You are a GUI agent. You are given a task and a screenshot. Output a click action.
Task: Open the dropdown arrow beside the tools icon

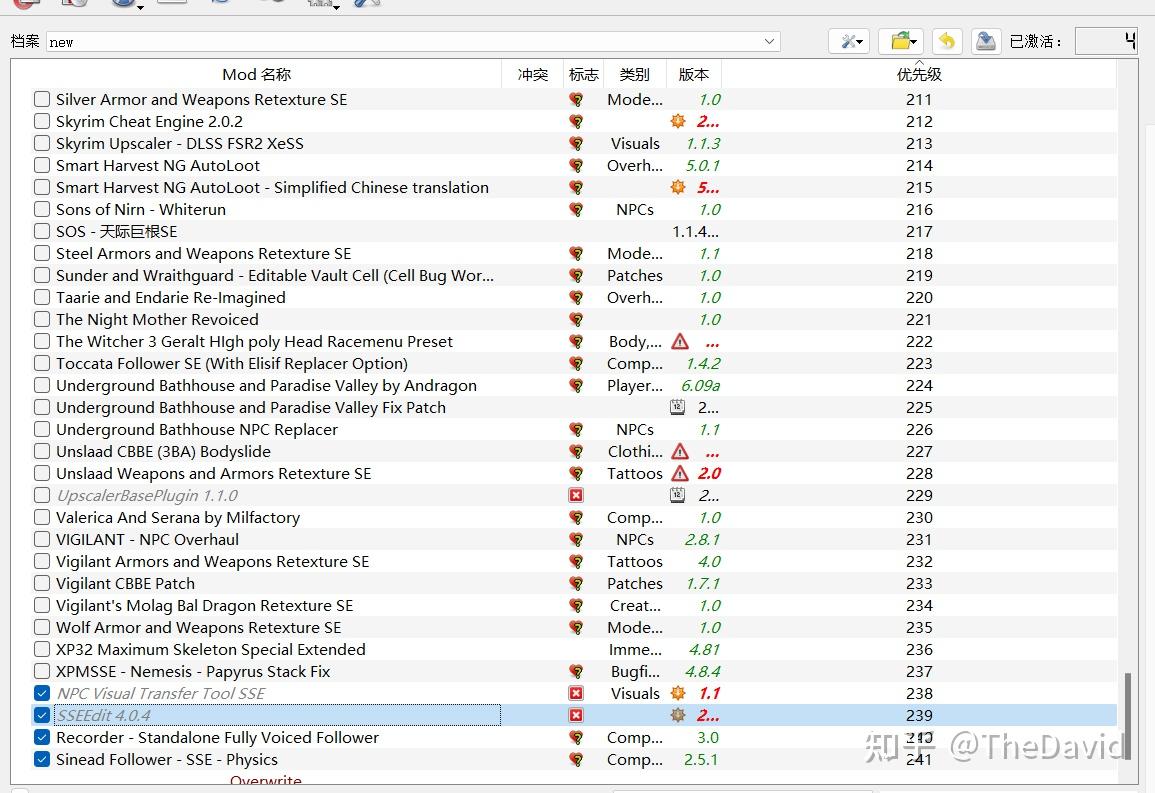860,42
